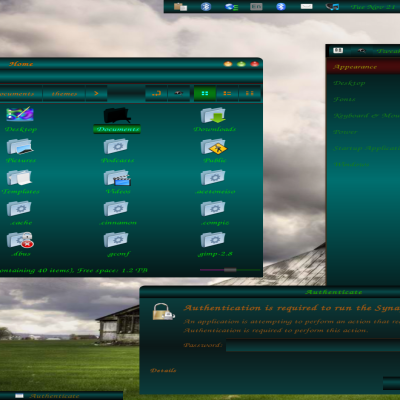Open the Desktop folder icon
The height and width of the screenshot is (400, 400).
click(x=20, y=114)
